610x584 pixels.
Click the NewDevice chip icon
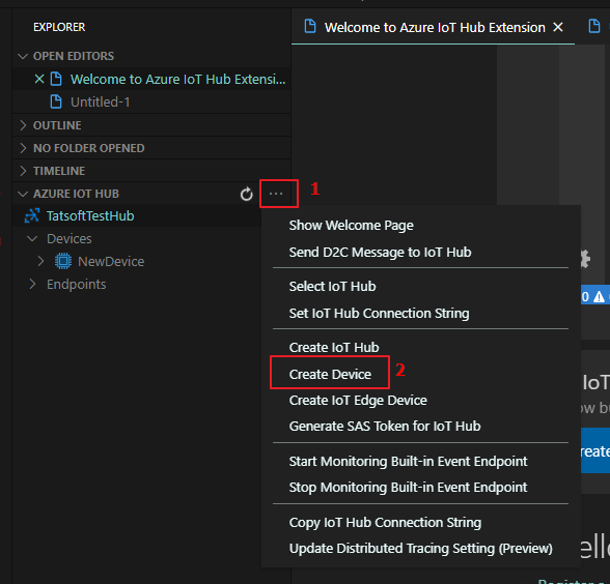pos(63,261)
